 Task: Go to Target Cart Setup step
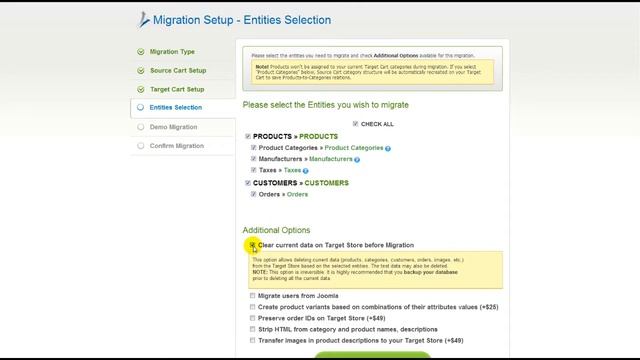177,89
